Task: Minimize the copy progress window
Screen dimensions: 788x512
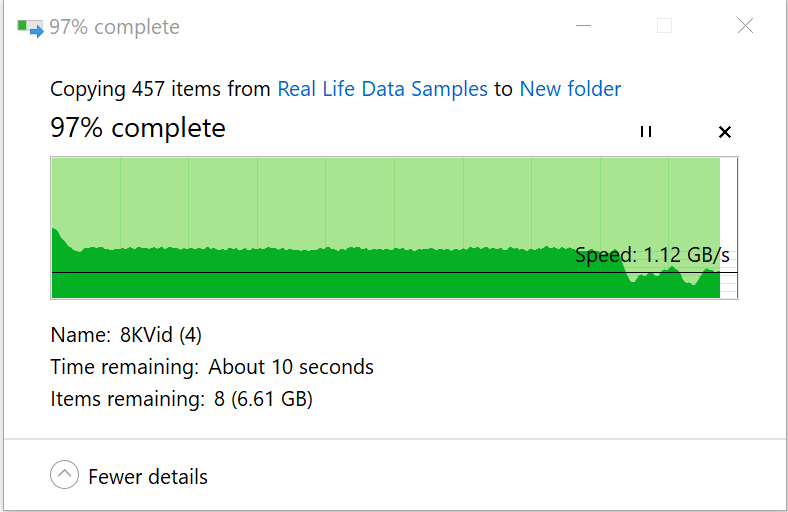Action: [x=583, y=27]
